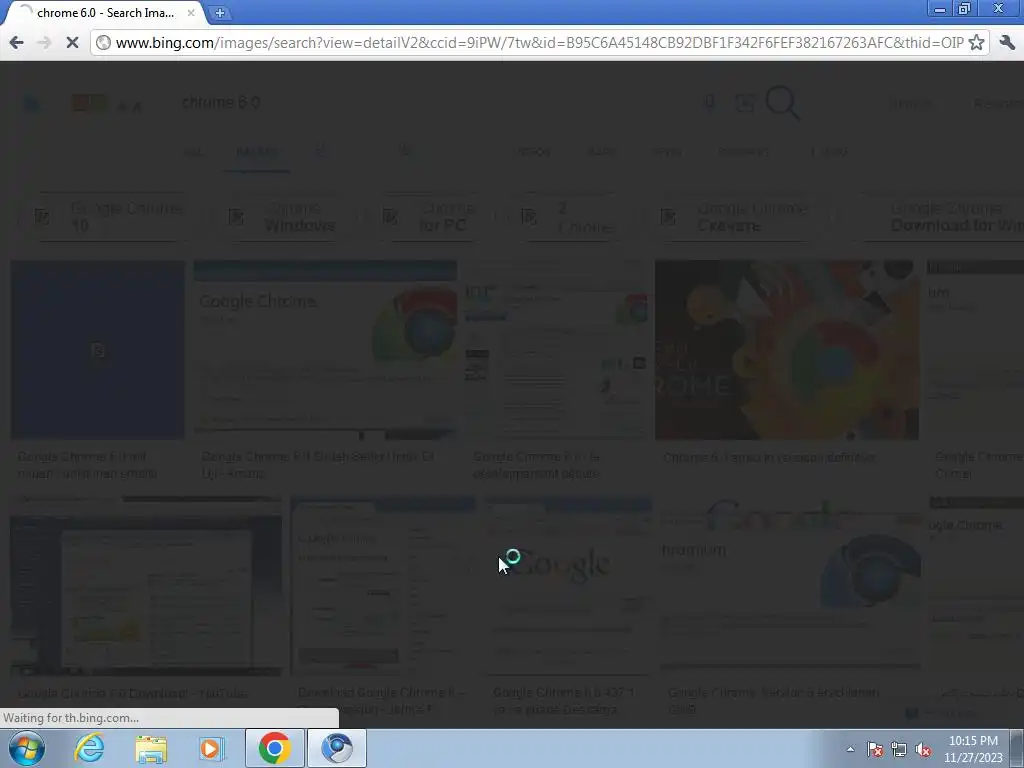Switch to the Videos search tab
The image size is (1024, 768).
click(x=534, y=152)
